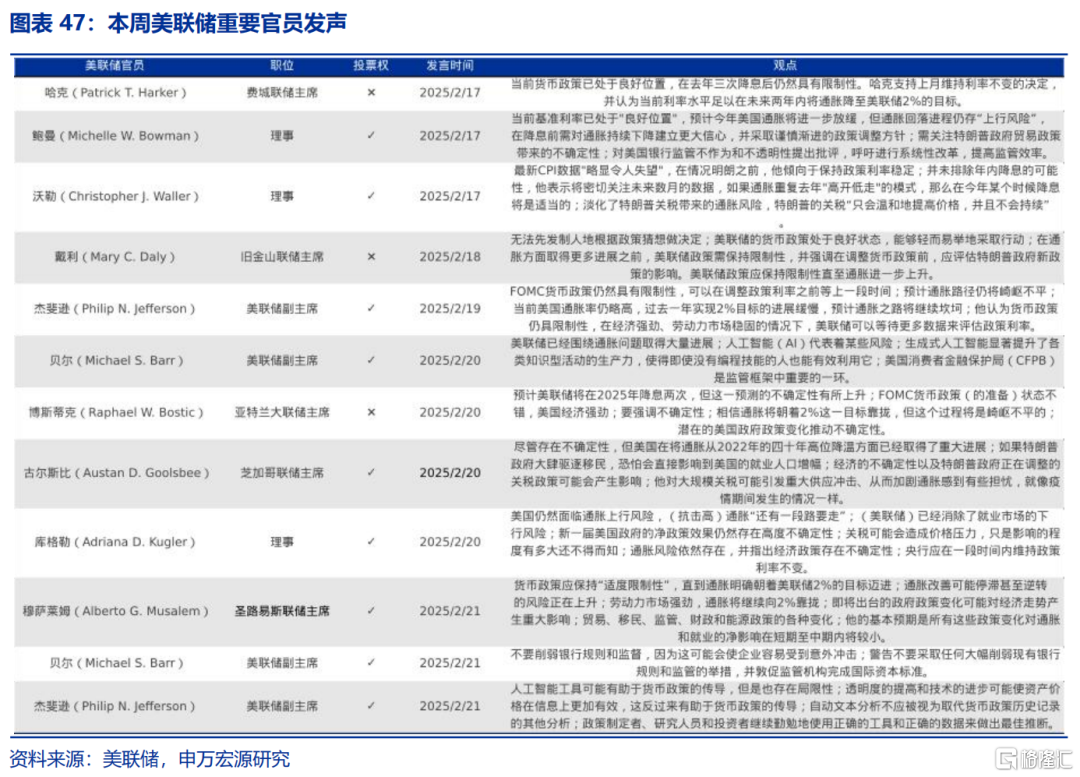1080x777 pixels.
Task: Select Michael S. Barr in the 2025/2/20 row
Action: pyautogui.click(x=115, y=360)
